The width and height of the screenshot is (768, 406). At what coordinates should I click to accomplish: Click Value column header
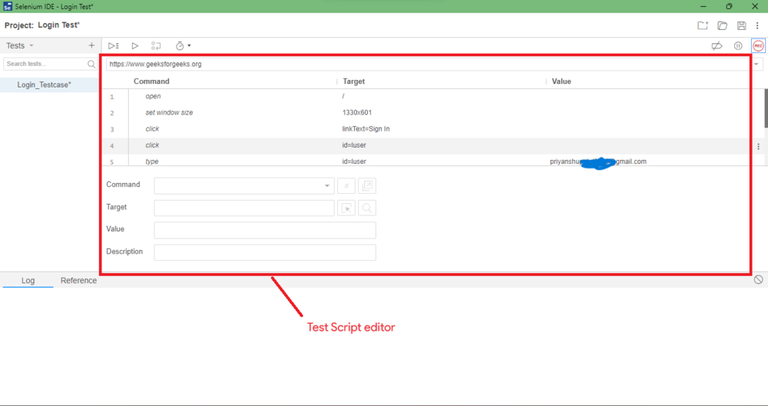tap(561, 81)
